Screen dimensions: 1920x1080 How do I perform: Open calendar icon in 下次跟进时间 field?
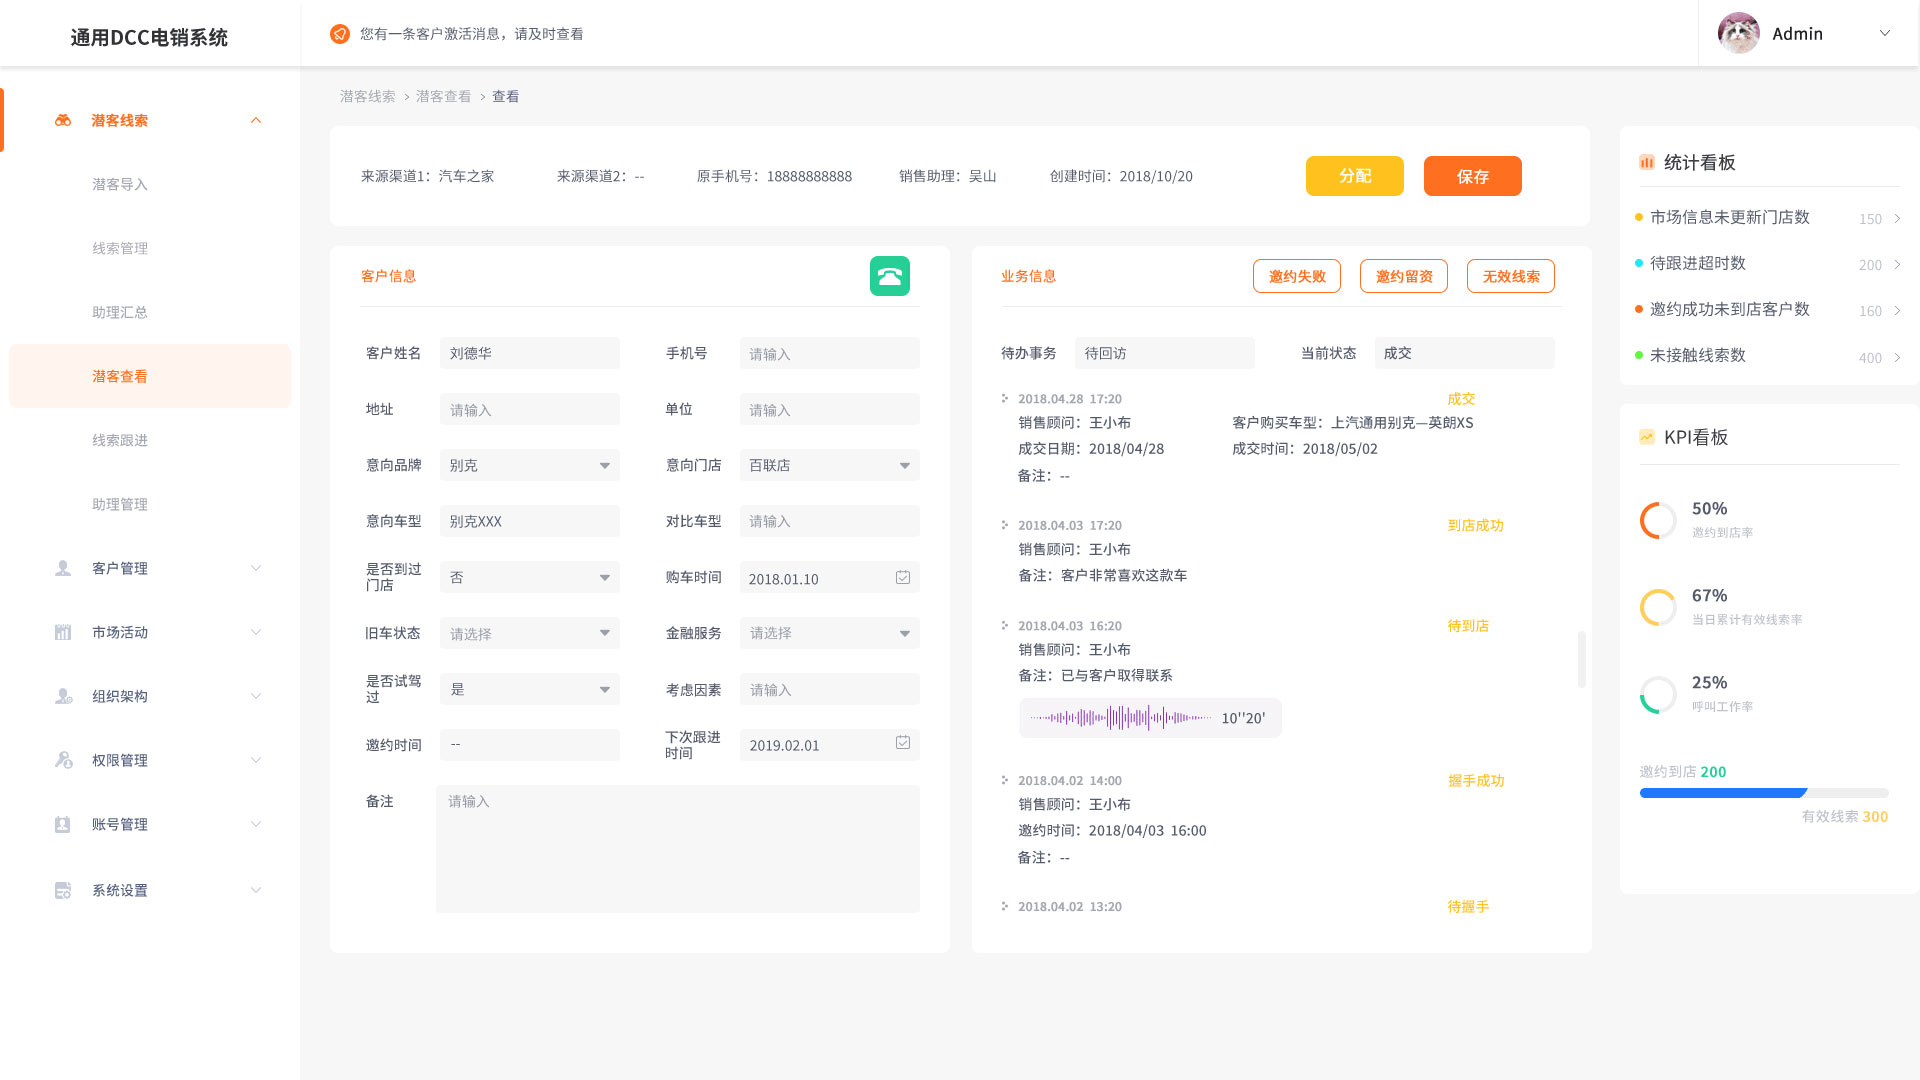(902, 743)
